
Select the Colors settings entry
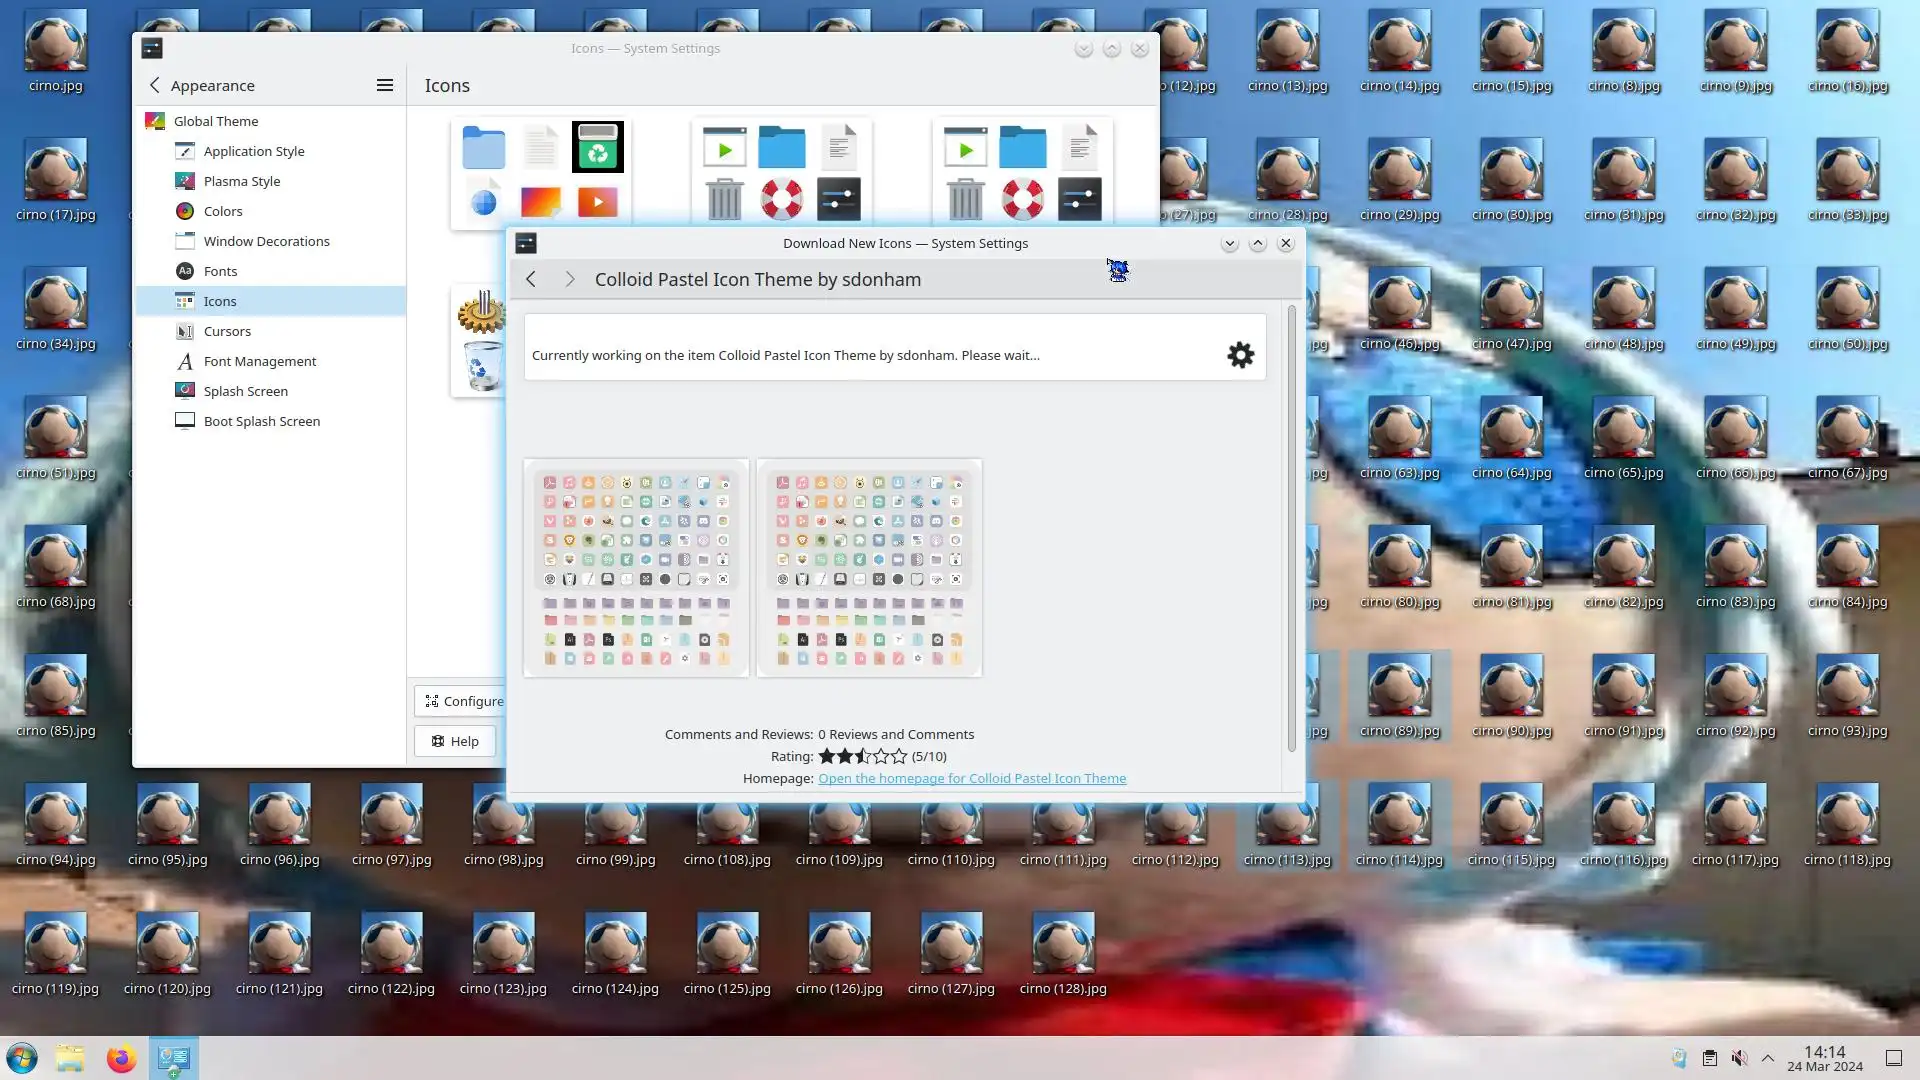point(222,211)
